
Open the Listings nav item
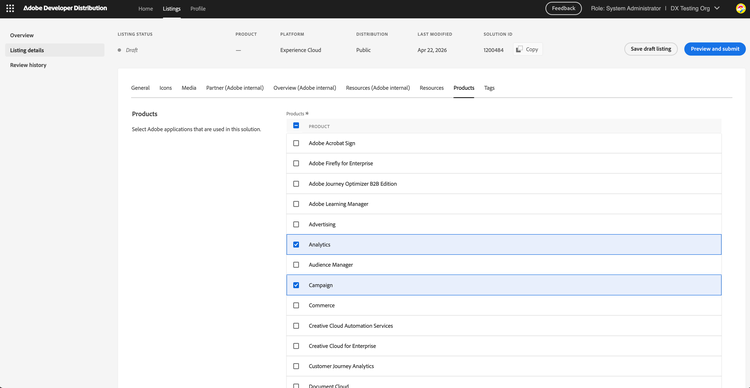click(x=172, y=9)
